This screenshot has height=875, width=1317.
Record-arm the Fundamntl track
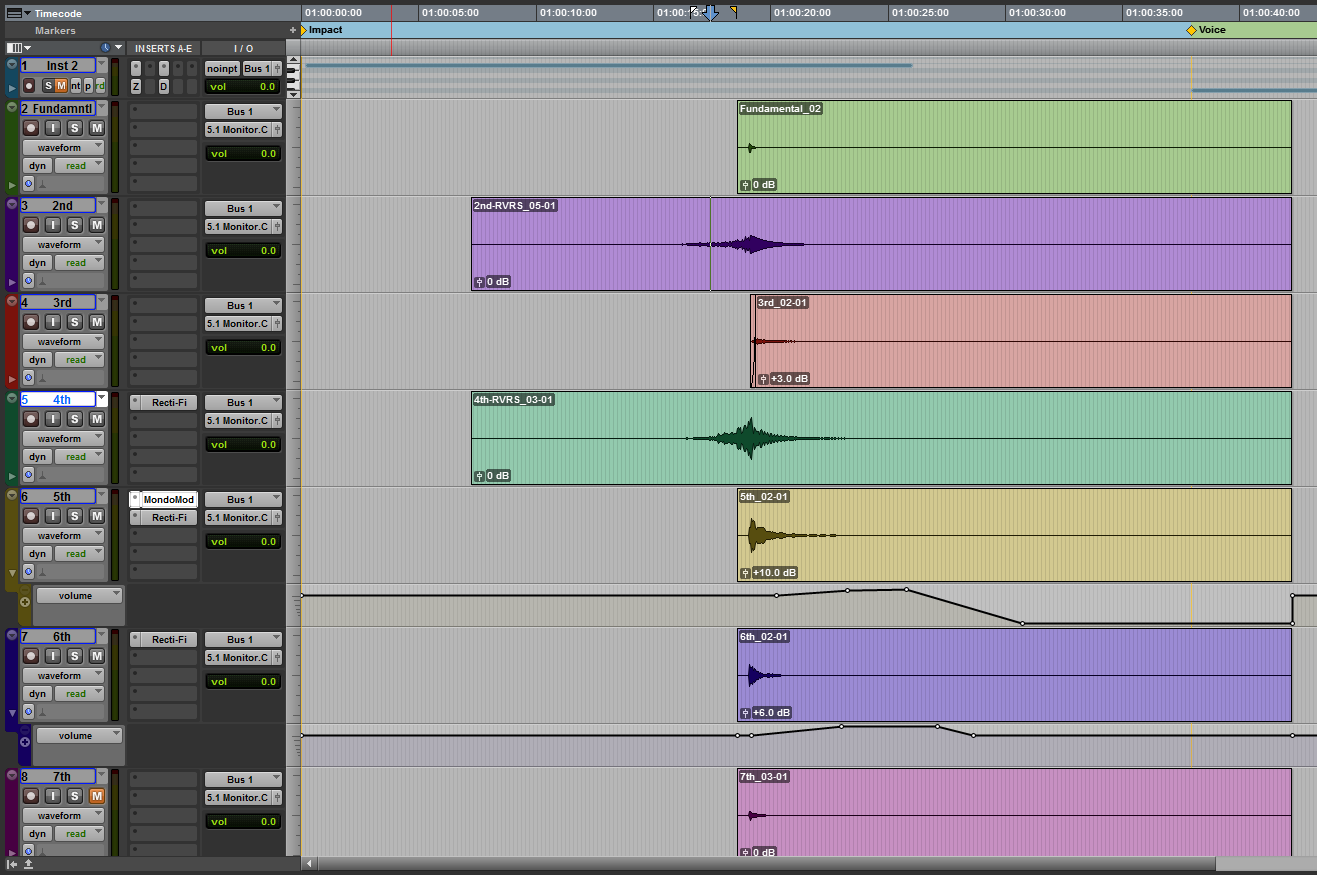tap(30, 128)
